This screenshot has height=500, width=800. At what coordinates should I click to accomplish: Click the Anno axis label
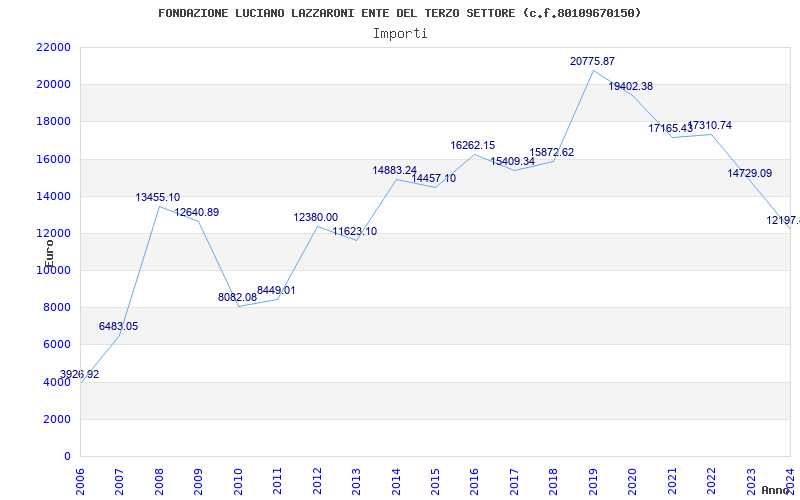click(776, 490)
